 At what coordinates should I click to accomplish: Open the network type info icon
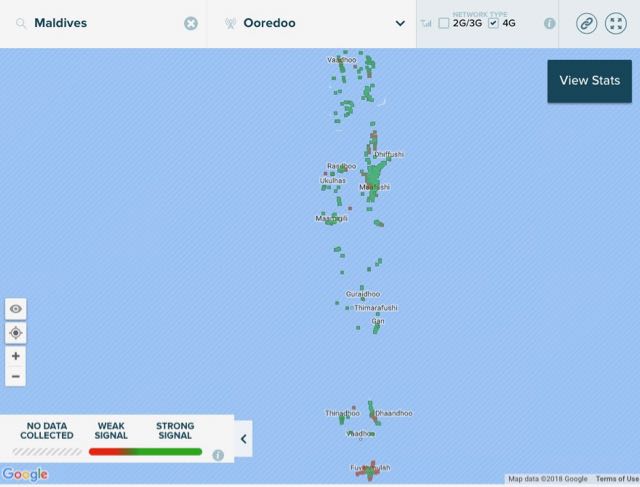[550, 23]
